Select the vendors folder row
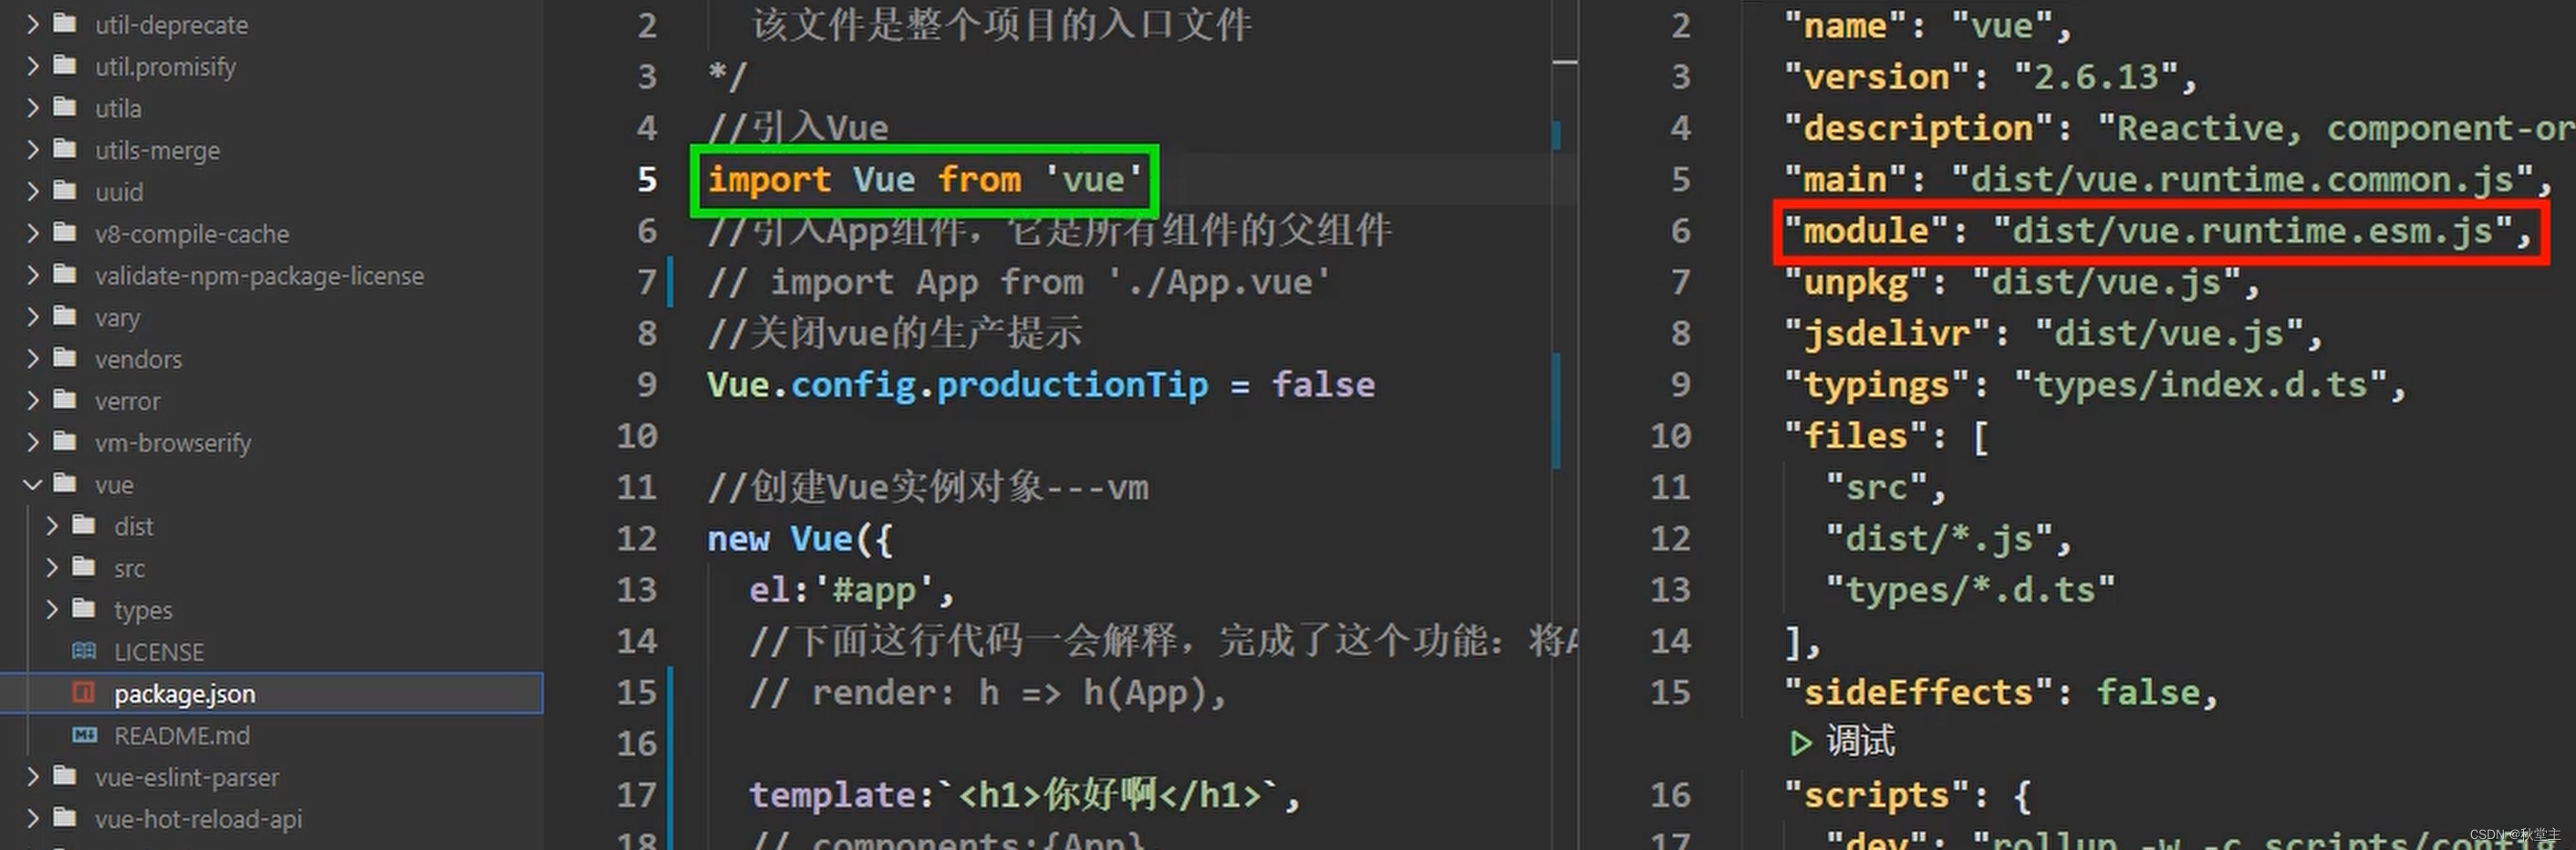Viewport: 2576px width, 850px height. point(271,359)
